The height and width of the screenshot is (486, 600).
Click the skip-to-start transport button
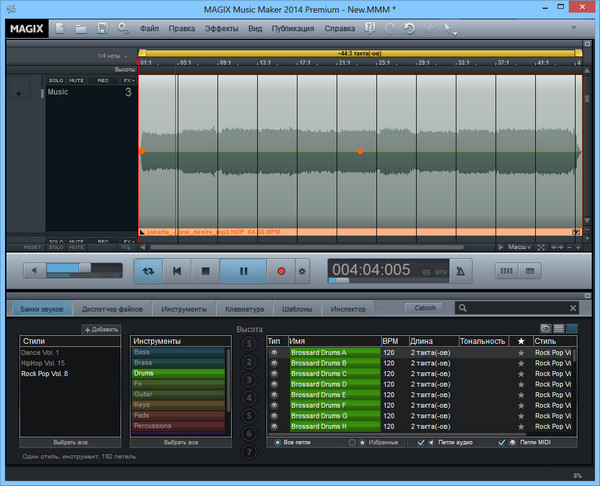click(x=178, y=270)
